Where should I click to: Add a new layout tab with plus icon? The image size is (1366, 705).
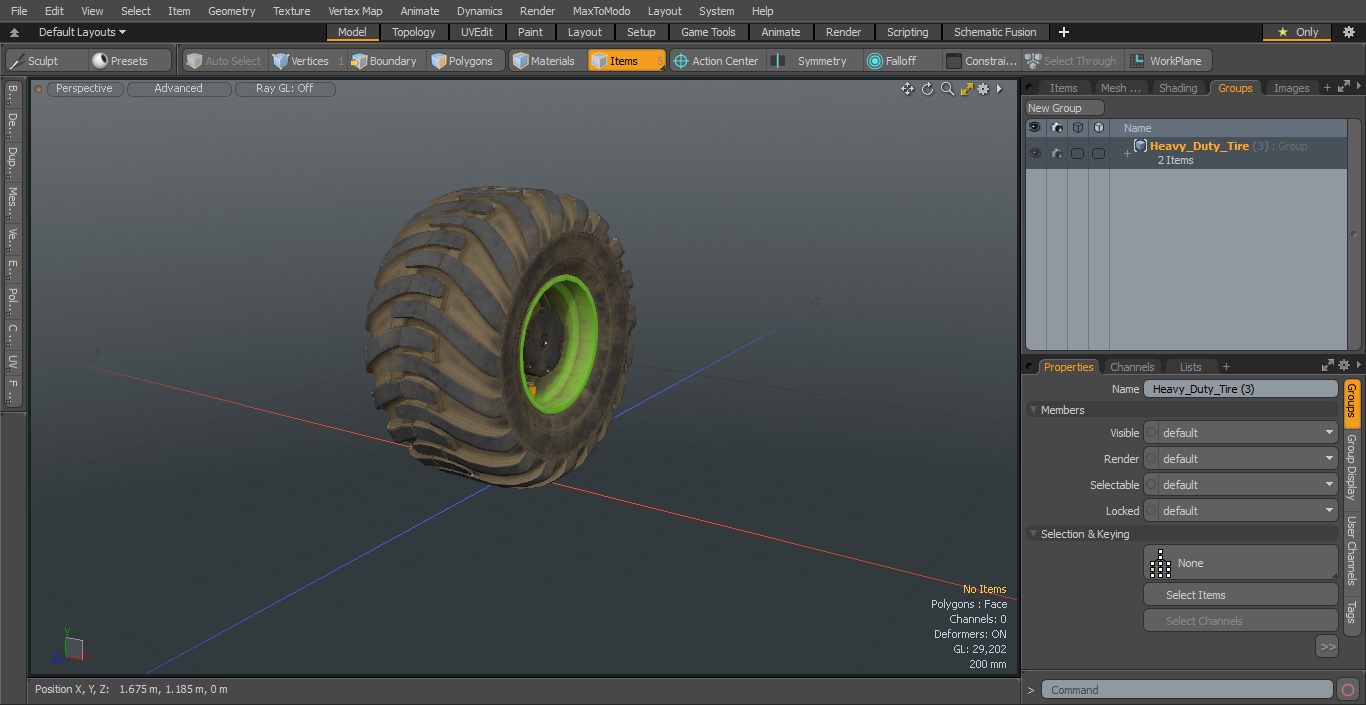pos(1063,32)
